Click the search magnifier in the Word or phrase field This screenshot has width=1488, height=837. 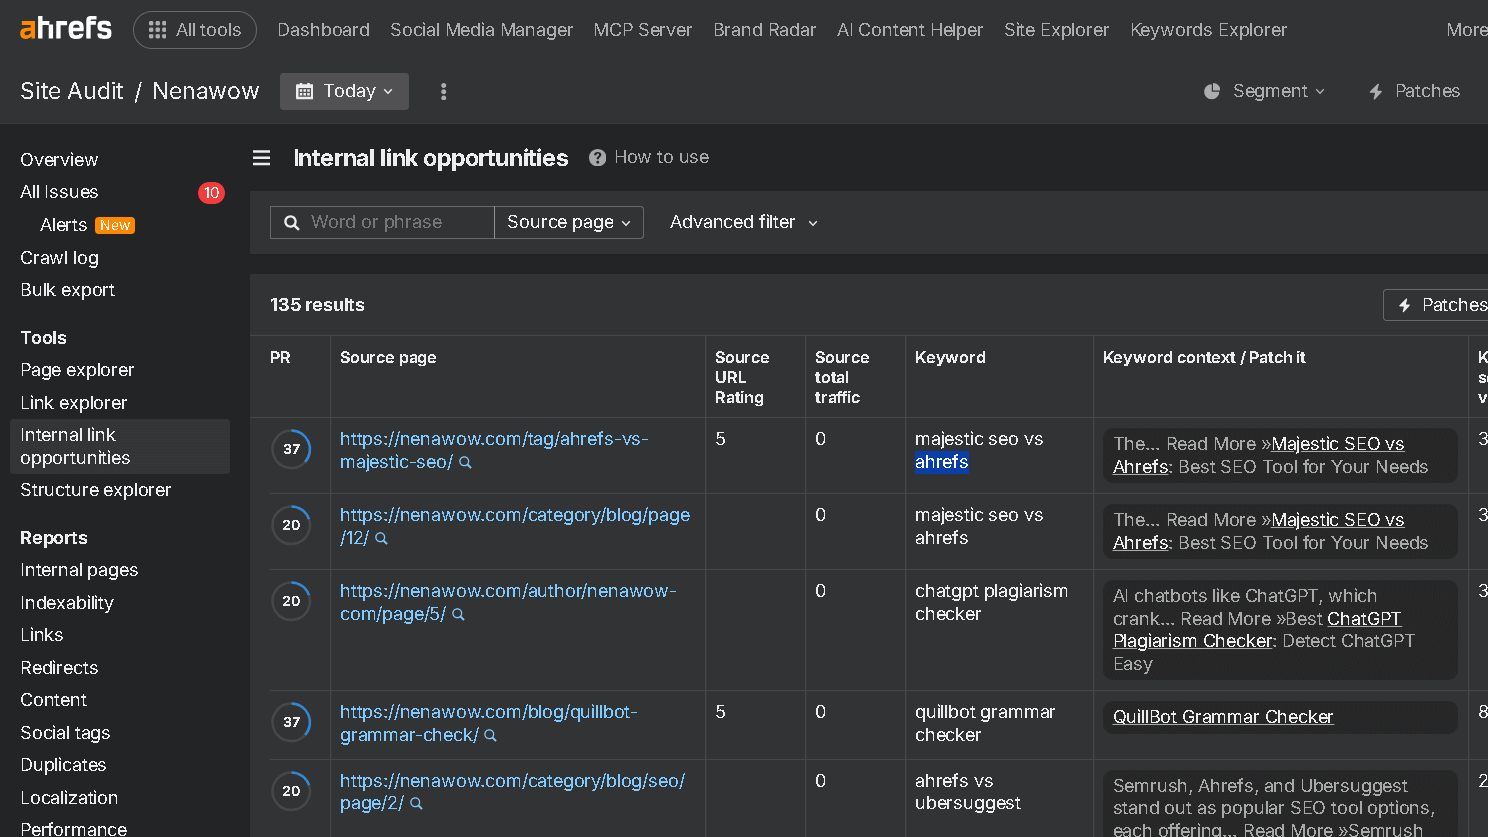pyautogui.click(x=290, y=222)
